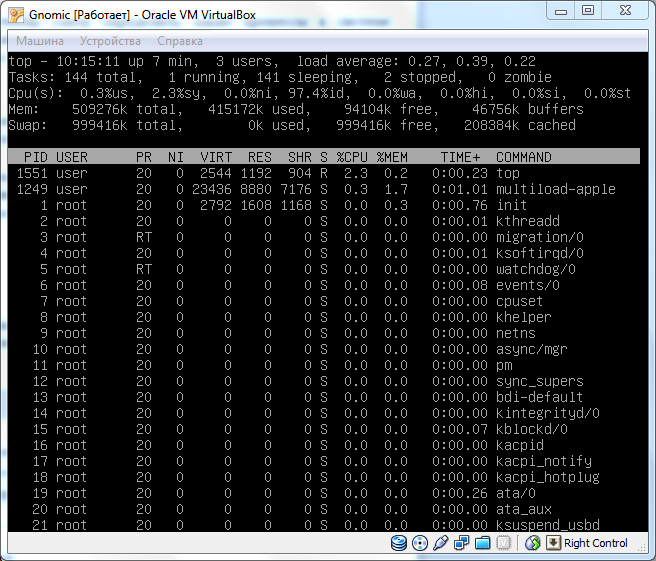This screenshot has height=561, width=656.
Task: Select the top process row command
Action: point(507,173)
